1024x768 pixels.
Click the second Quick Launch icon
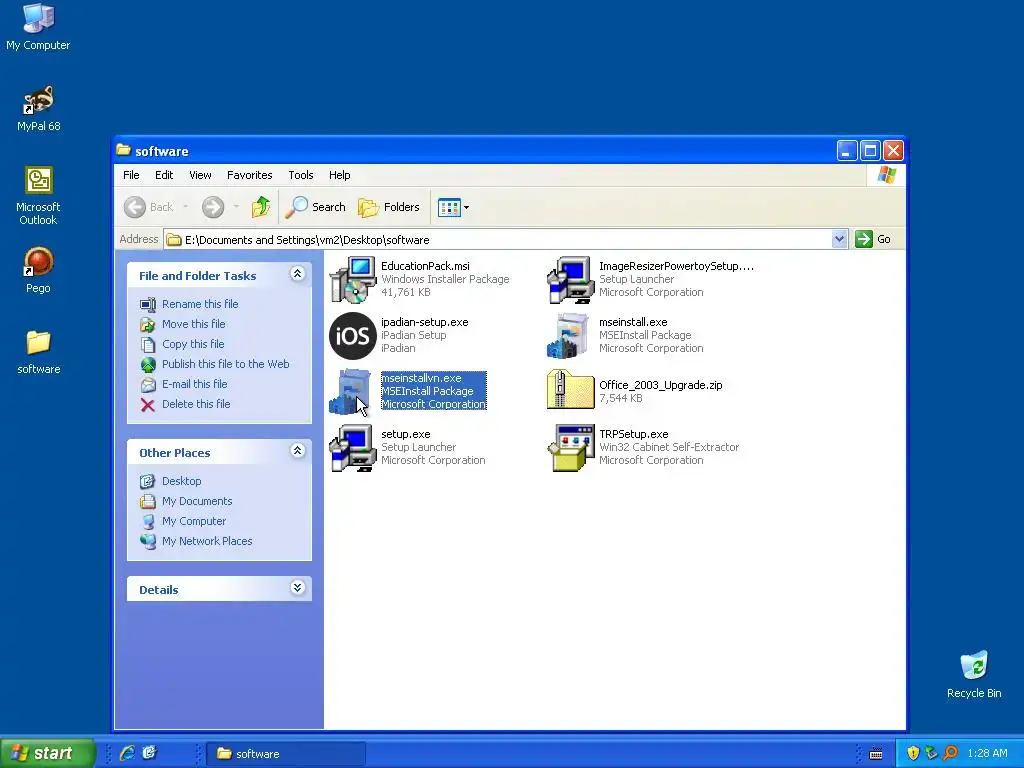tap(150, 753)
